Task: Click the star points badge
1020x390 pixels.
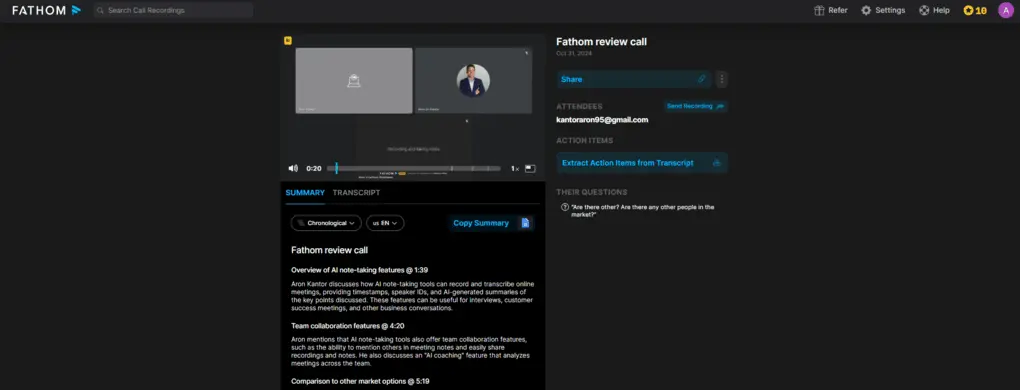Action: tap(974, 10)
